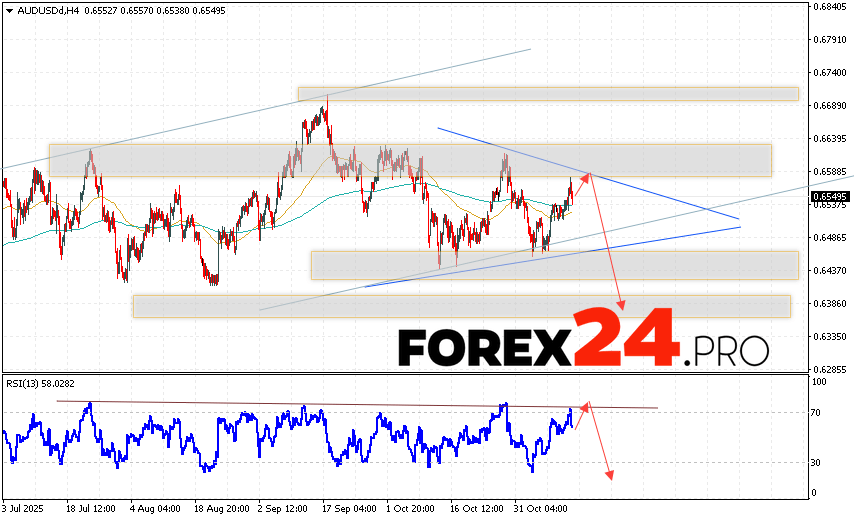
Task: Click the red arrowhead at the RSI resistance line
Action: coord(586,404)
